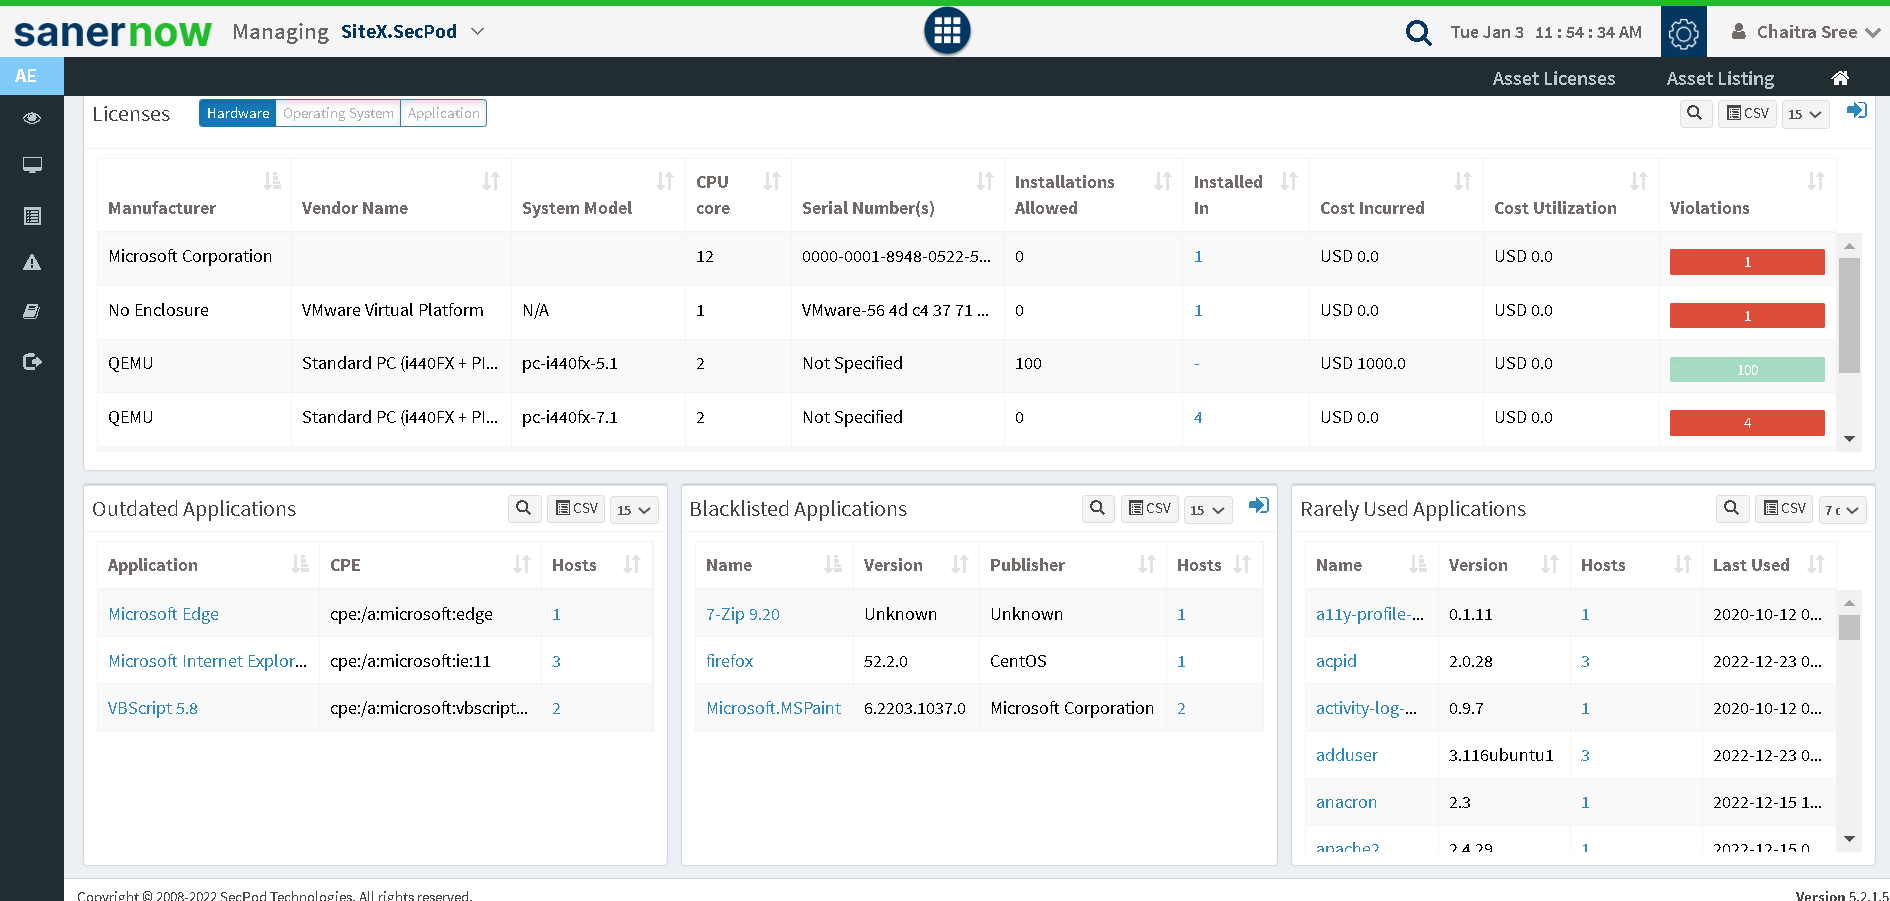The image size is (1890, 901).
Task: Open the Microsoft Edge application link
Action: pyautogui.click(x=163, y=614)
